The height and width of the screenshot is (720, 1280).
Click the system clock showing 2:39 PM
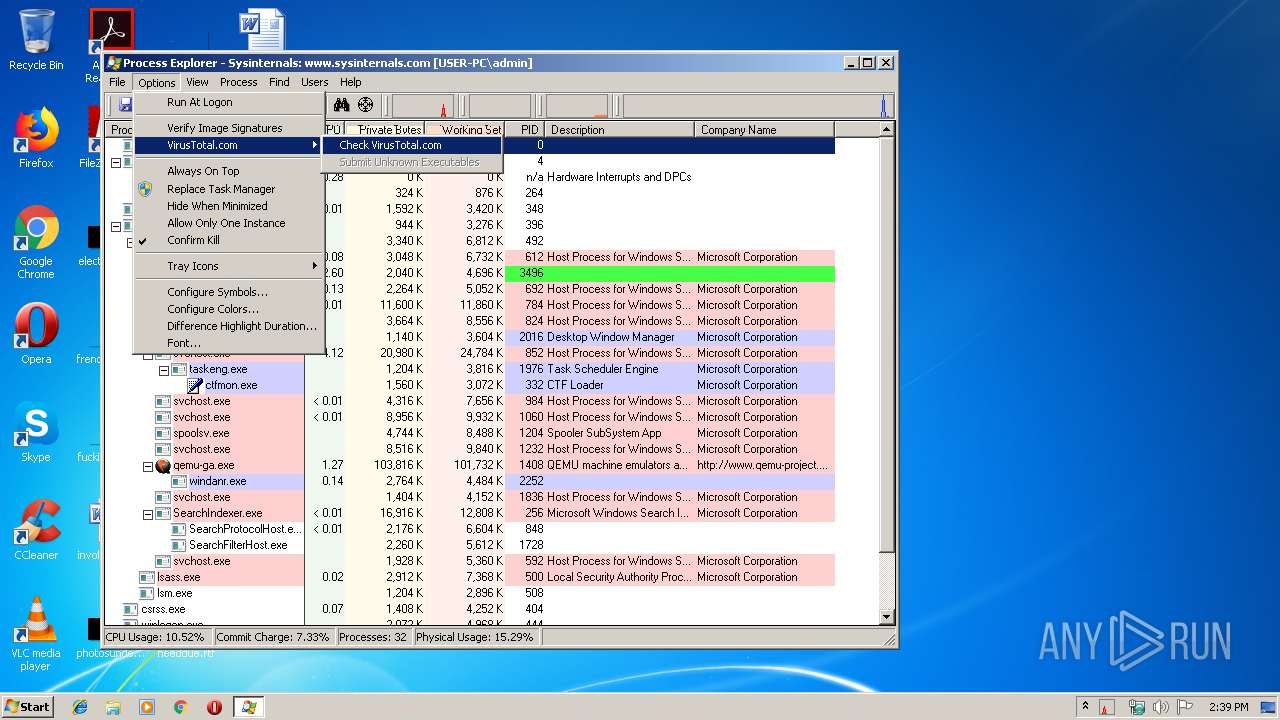pyautogui.click(x=1228, y=707)
